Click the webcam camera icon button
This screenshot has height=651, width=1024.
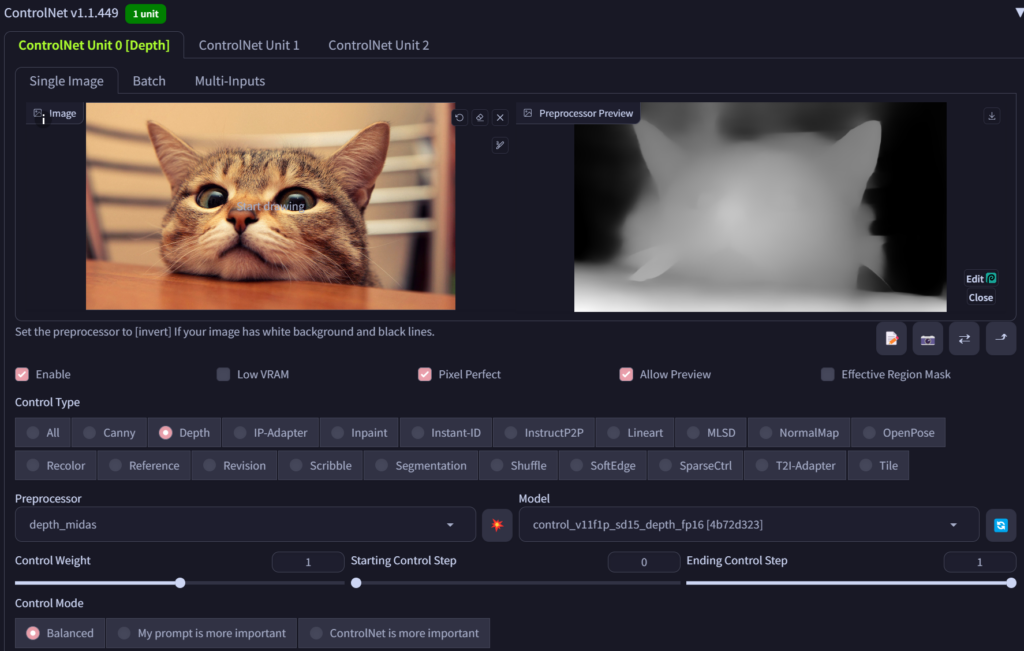pos(927,339)
